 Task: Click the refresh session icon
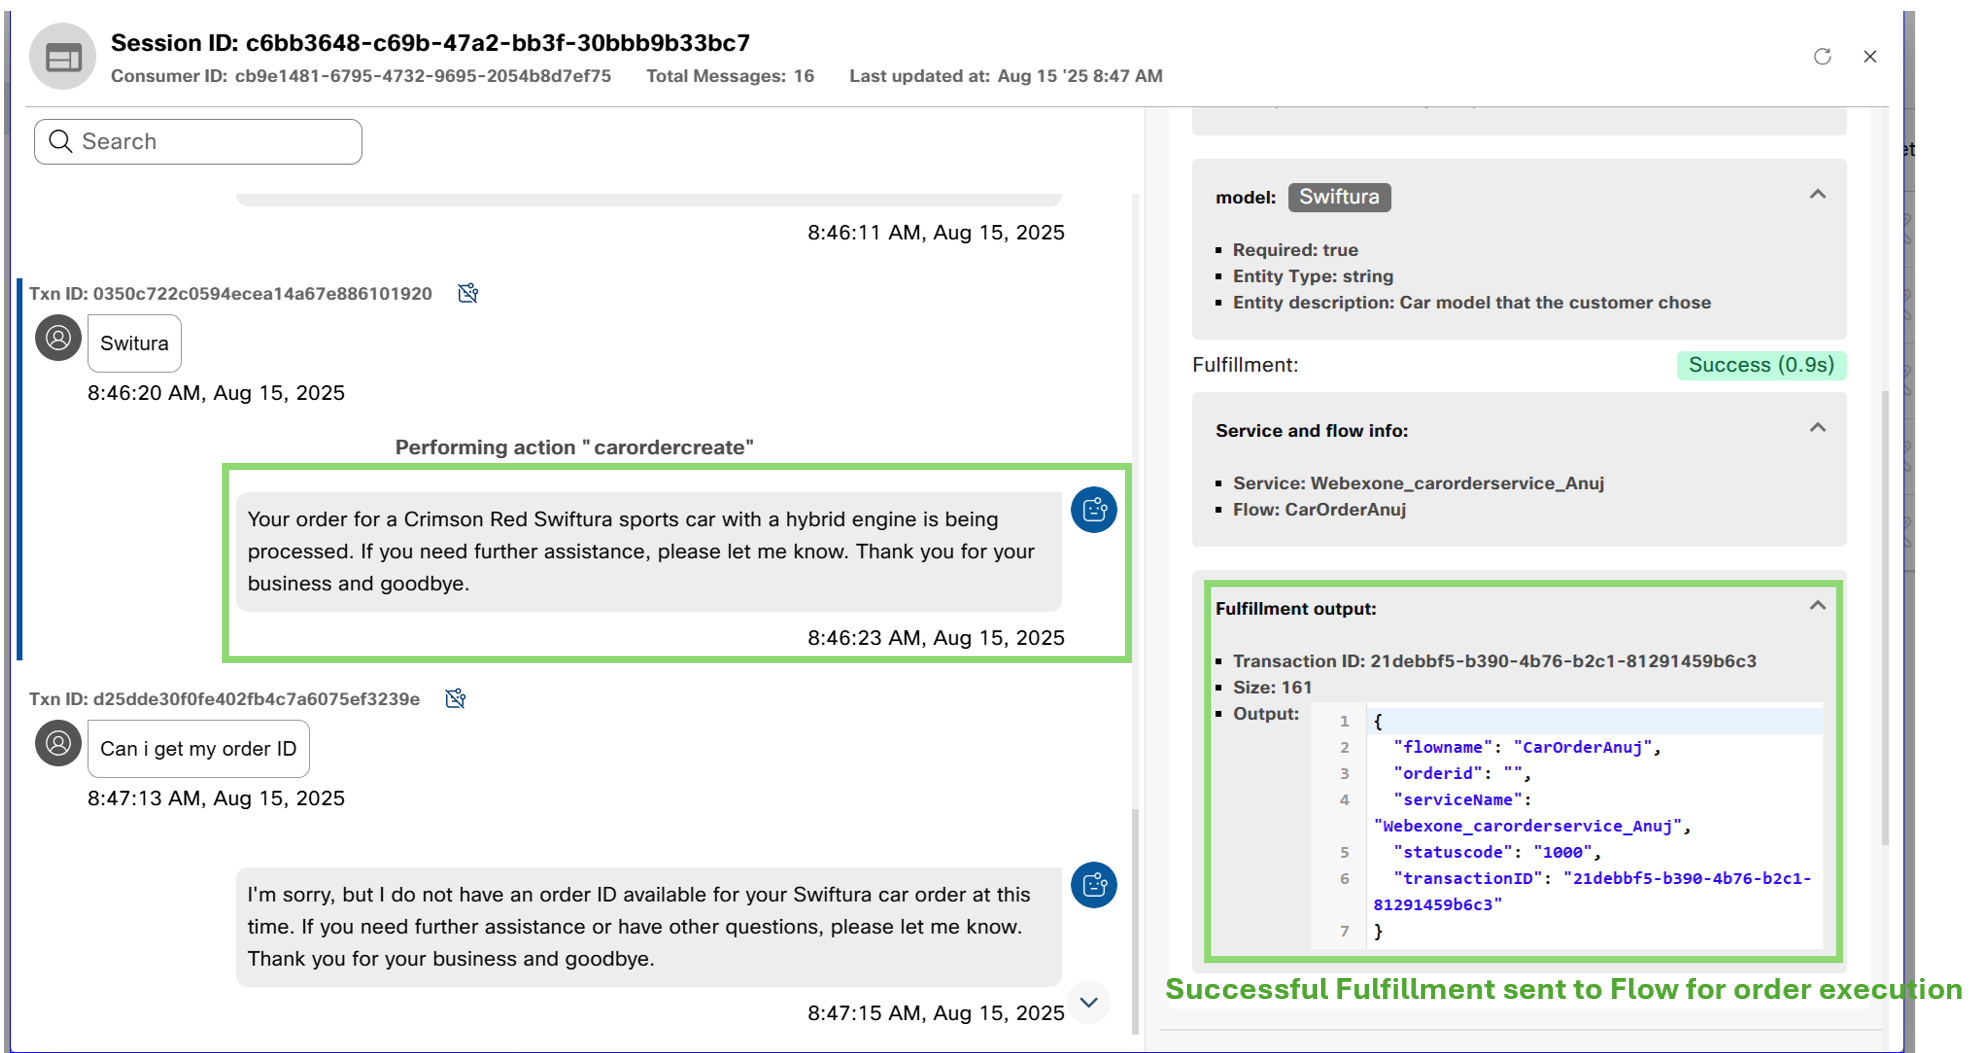tap(1822, 57)
